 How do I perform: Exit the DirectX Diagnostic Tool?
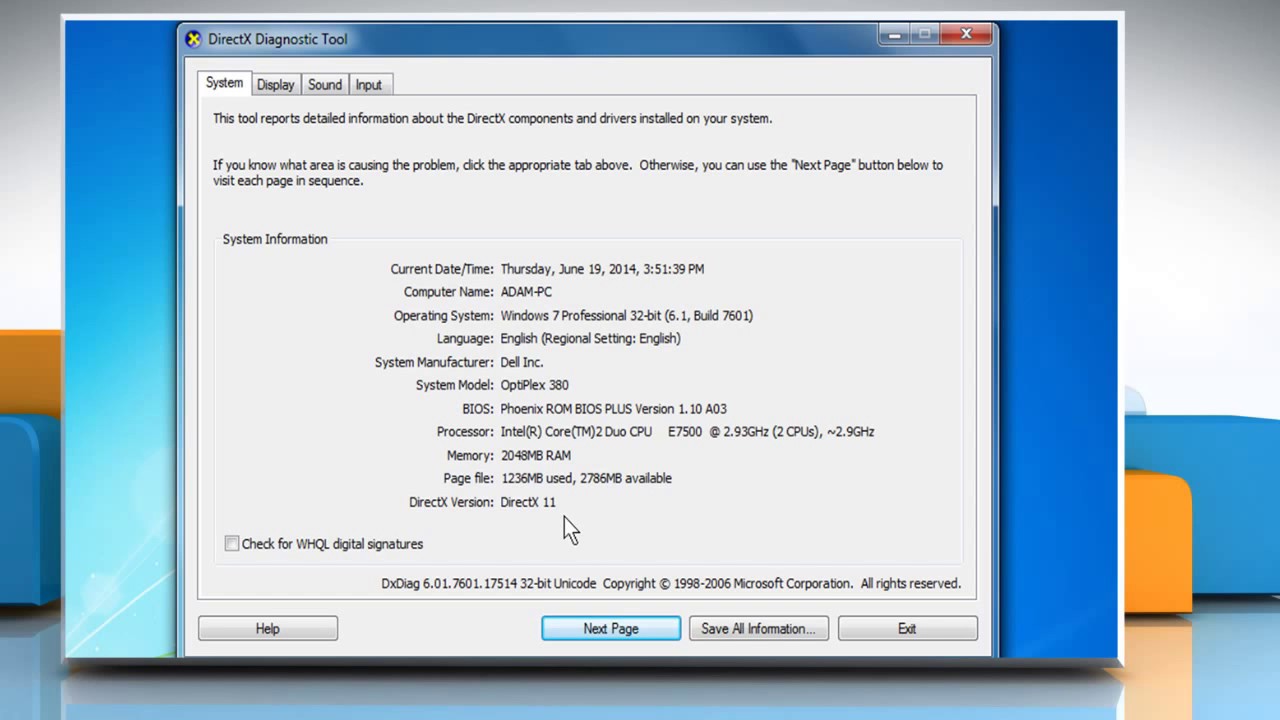(907, 629)
